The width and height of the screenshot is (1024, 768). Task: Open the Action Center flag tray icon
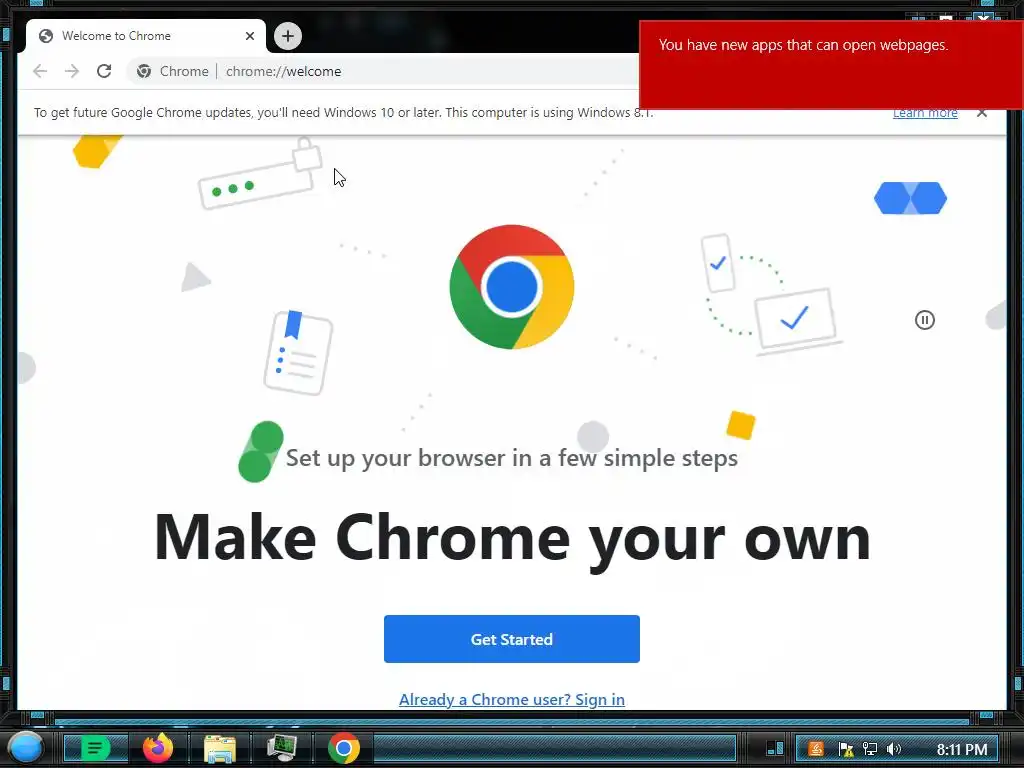pyautogui.click(x=845, y=749)
